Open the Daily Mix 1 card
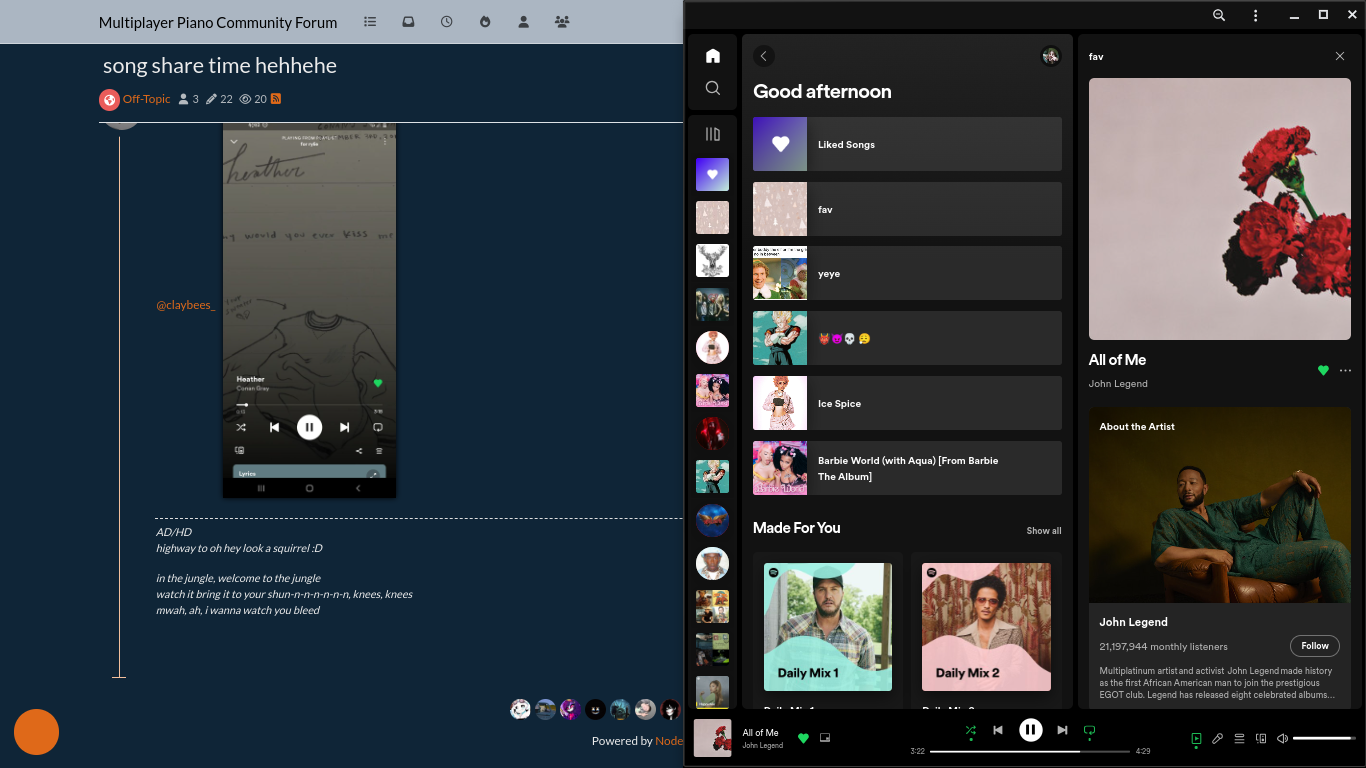The image size is (1366, 768). (828, 630)
